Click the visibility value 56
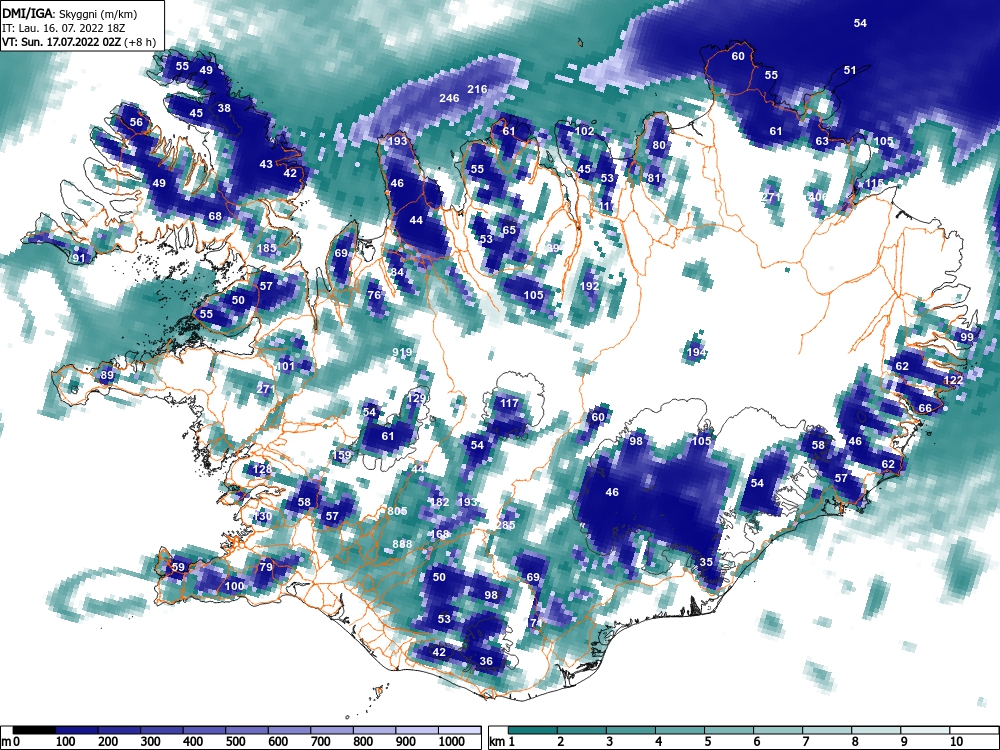 tap(136, 122)
